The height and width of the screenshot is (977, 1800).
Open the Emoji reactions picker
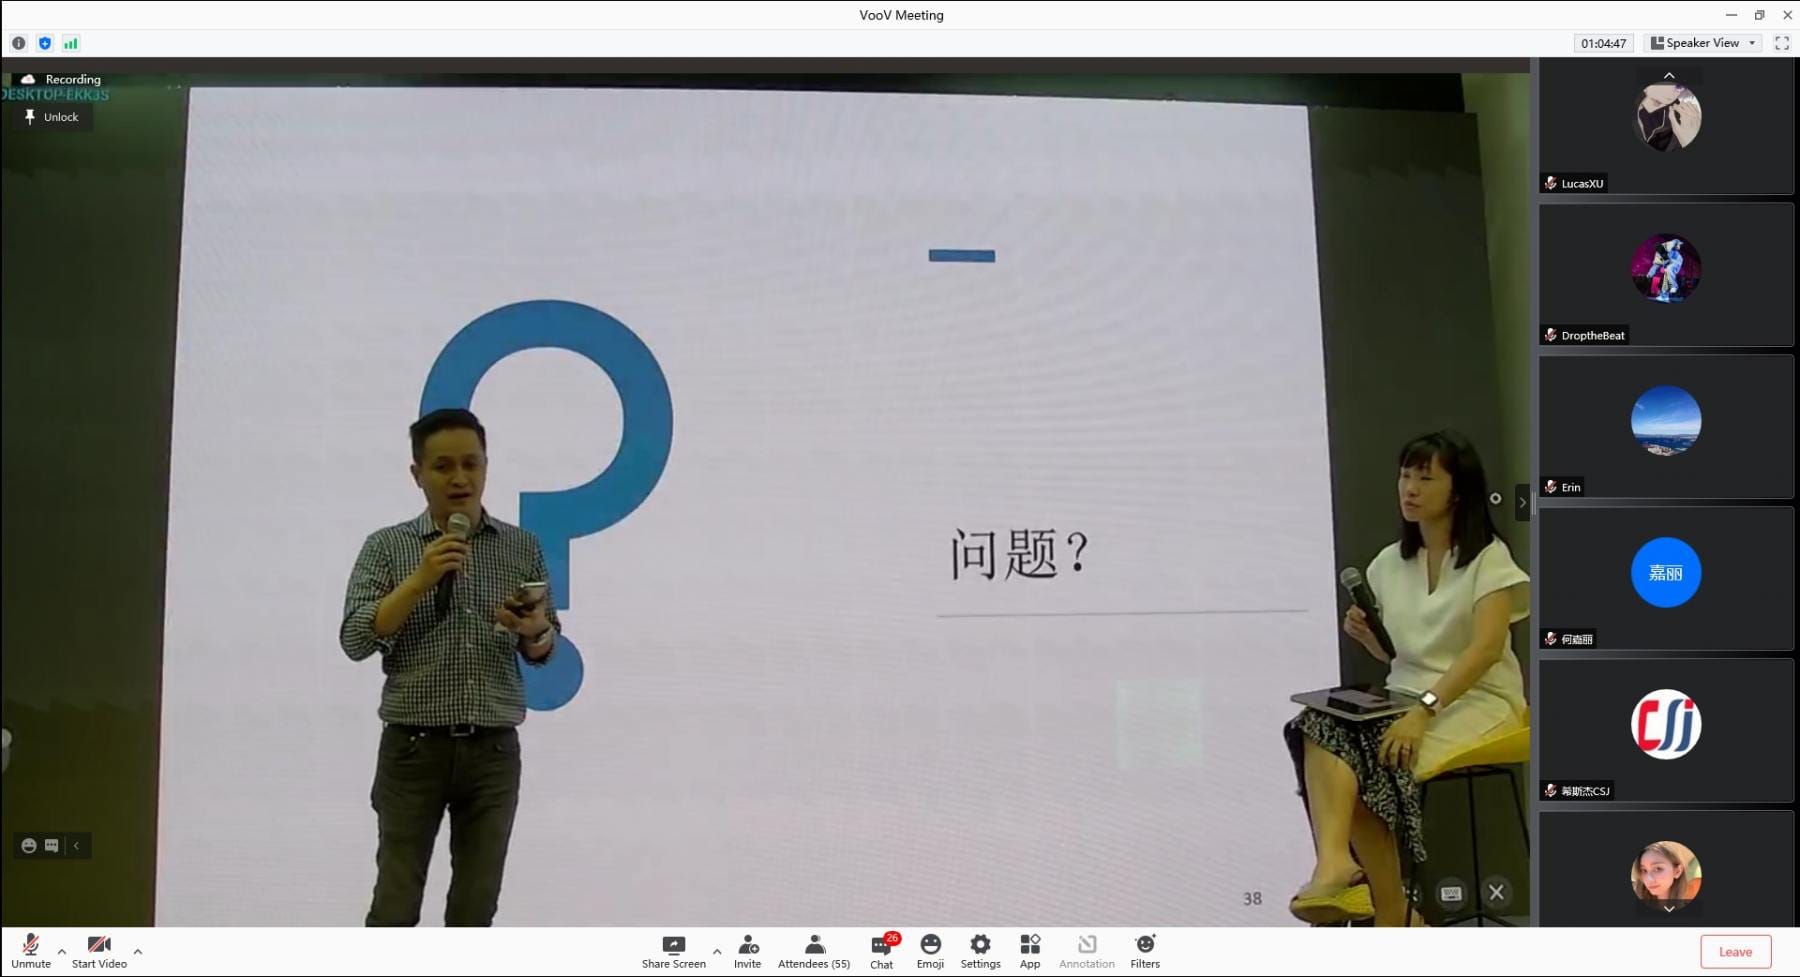[x=930, y=951]
